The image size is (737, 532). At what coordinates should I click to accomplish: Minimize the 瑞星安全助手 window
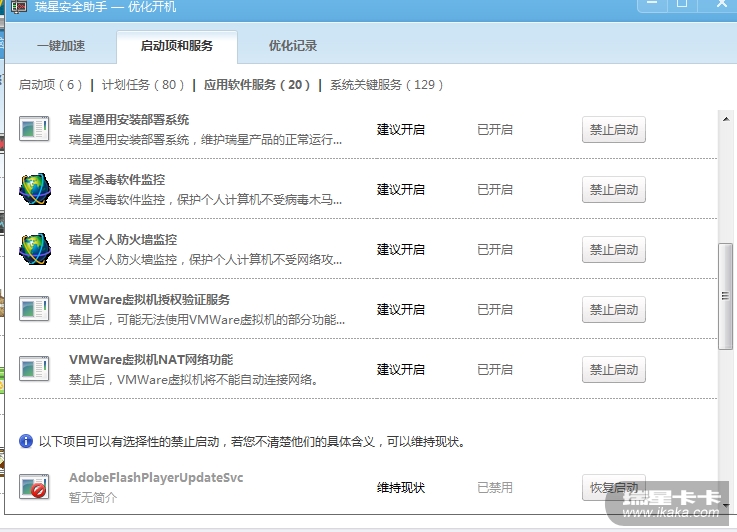pos(652,5)
